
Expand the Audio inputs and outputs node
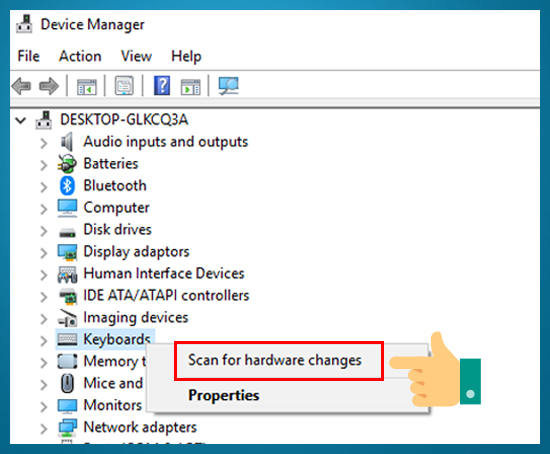[x=43, y=143]
